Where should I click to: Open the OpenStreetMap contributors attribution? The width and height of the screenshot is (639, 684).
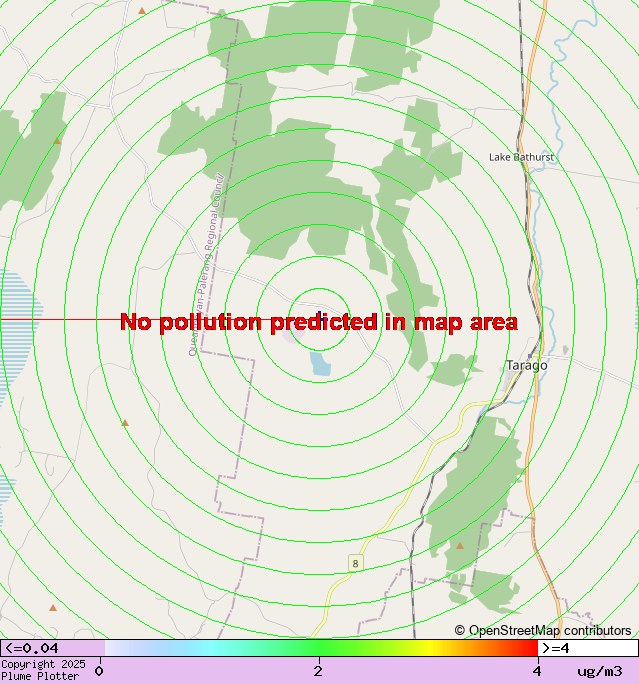(543, 631)
